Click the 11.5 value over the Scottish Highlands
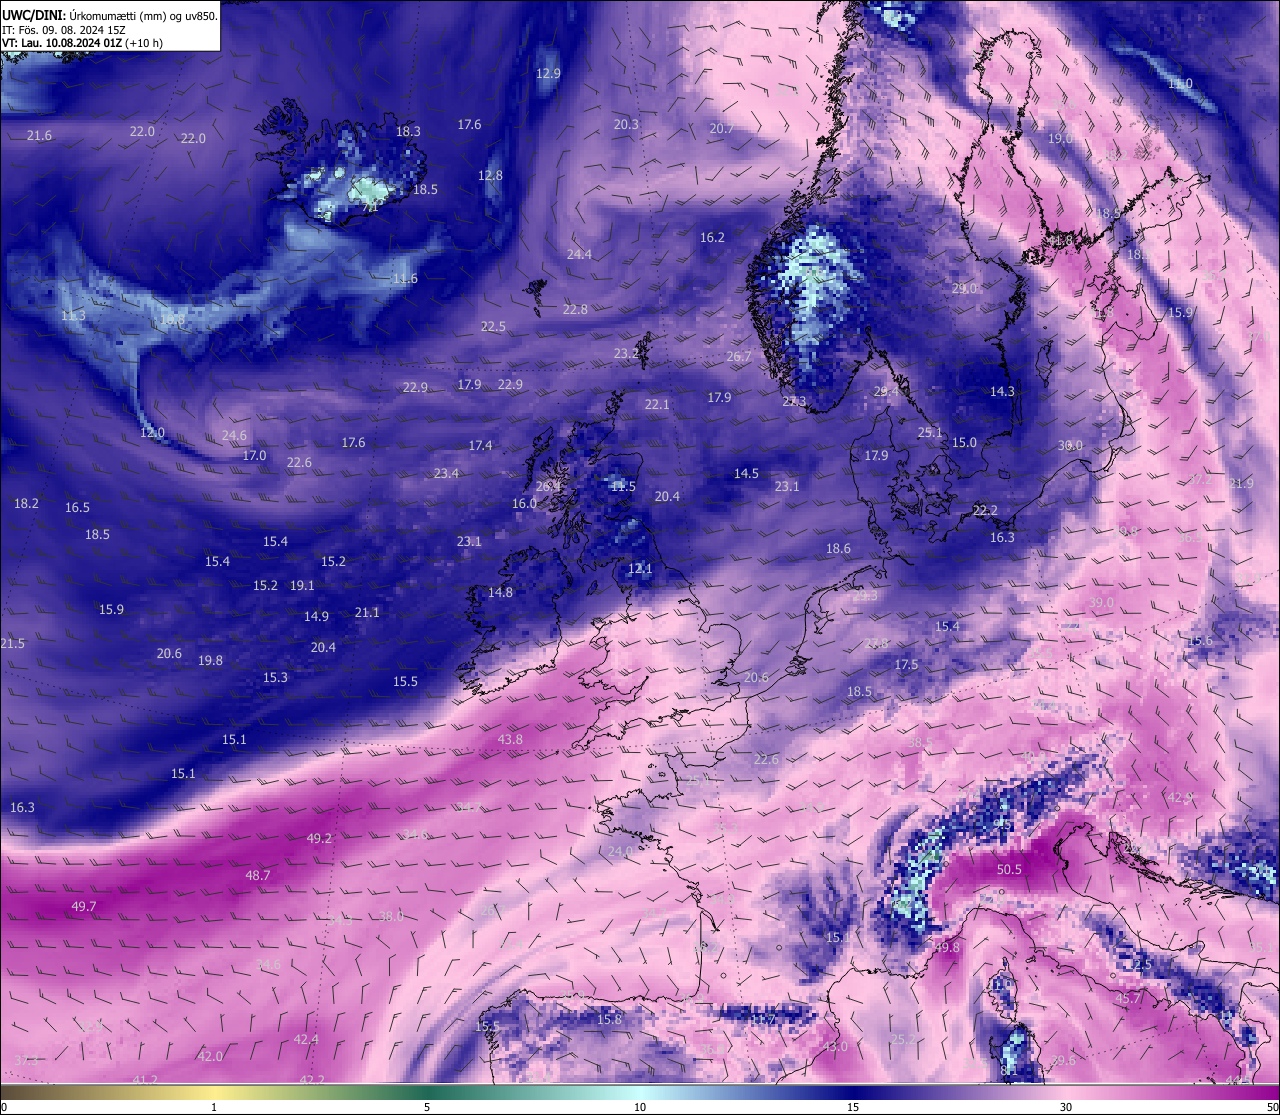The image size is (1280, 1115). point(623,486)
